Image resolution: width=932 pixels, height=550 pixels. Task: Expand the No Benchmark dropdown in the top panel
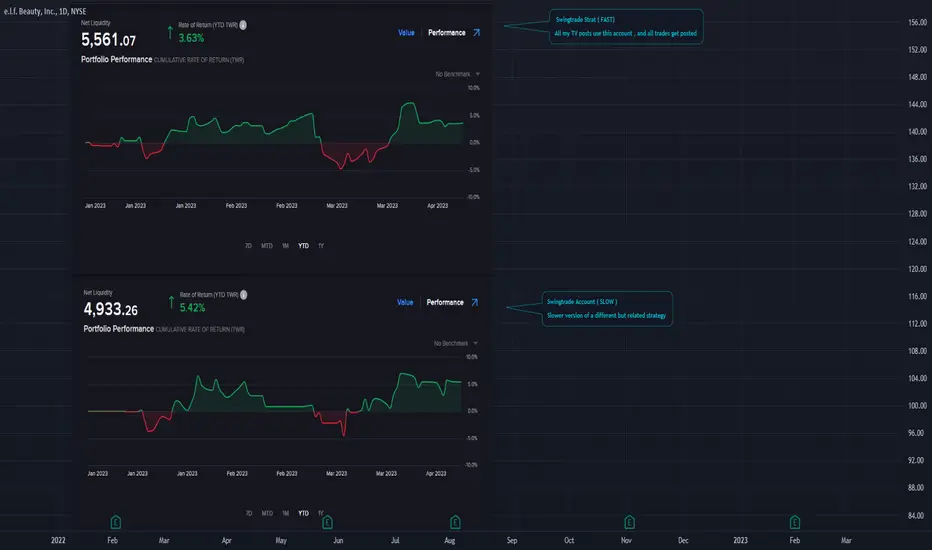(x=458, y=74)
